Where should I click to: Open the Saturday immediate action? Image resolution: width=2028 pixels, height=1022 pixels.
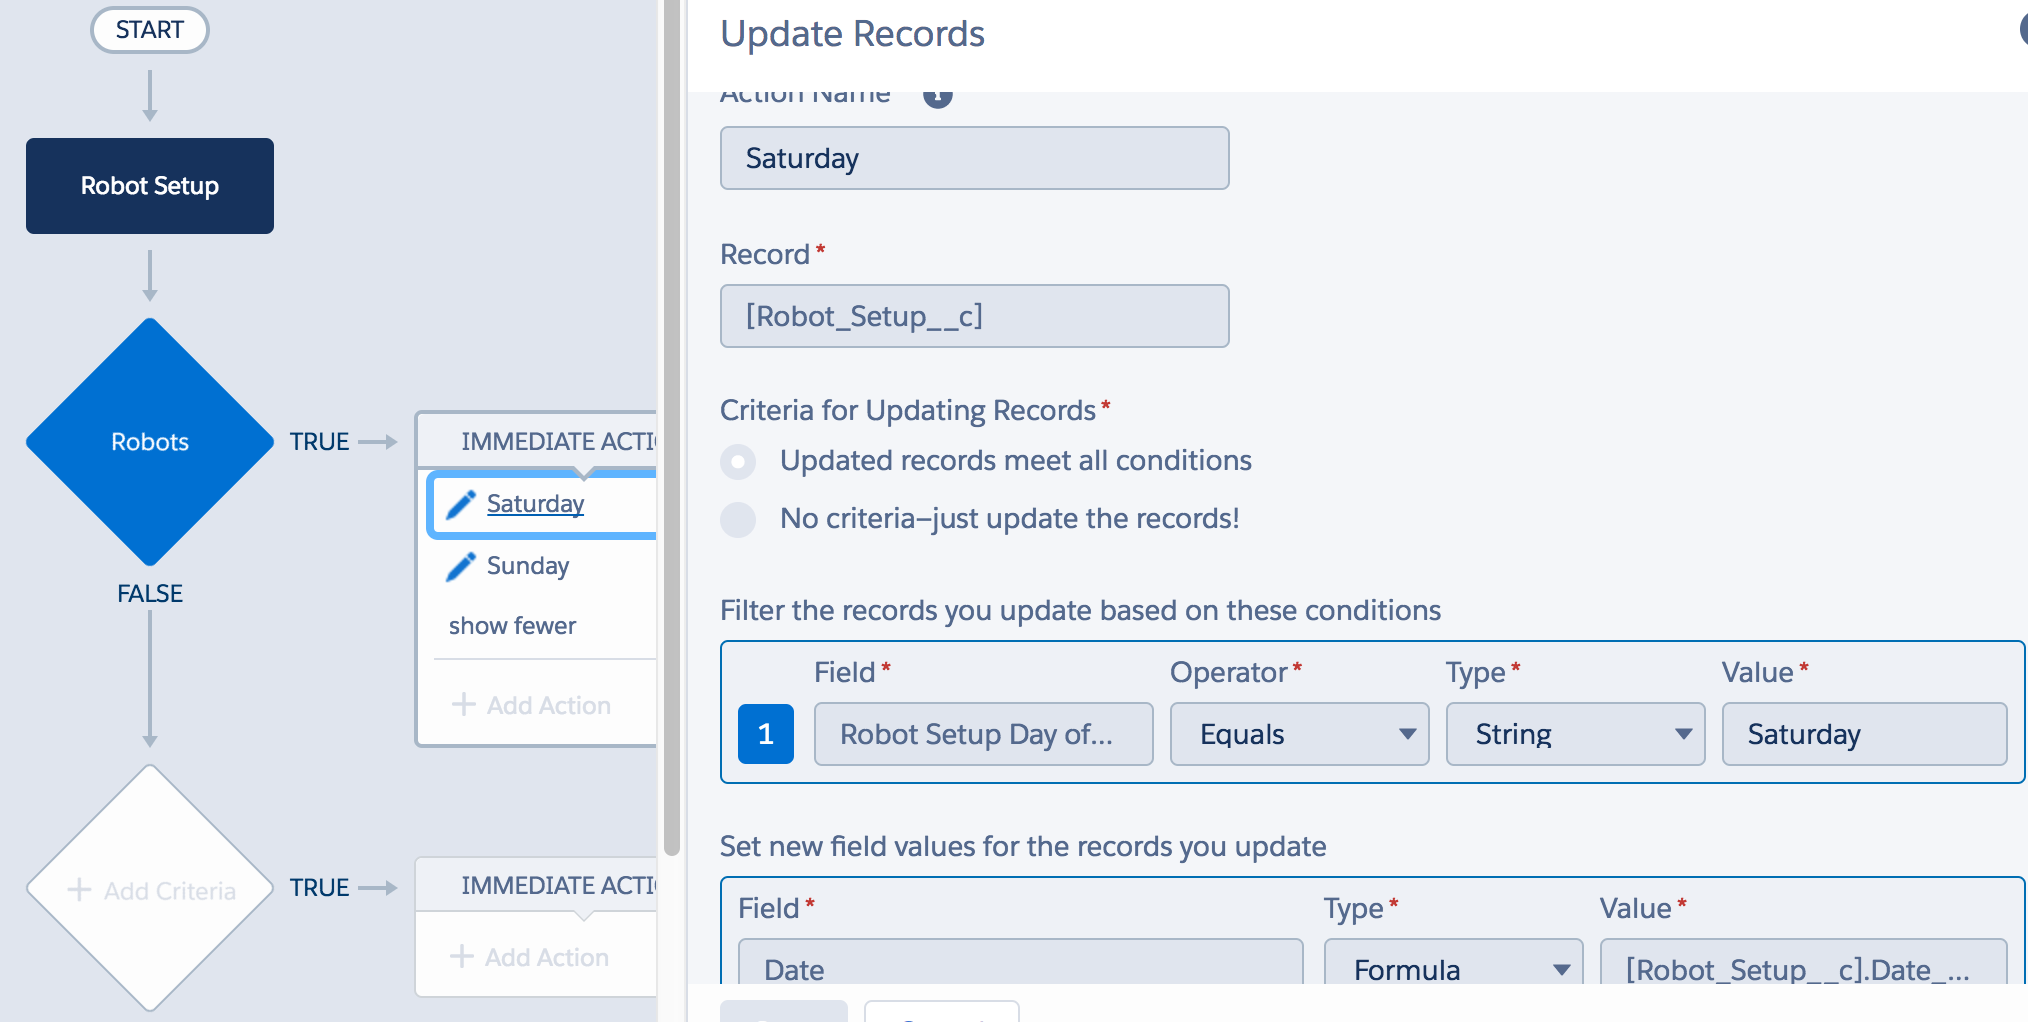(x=535, y=504)
